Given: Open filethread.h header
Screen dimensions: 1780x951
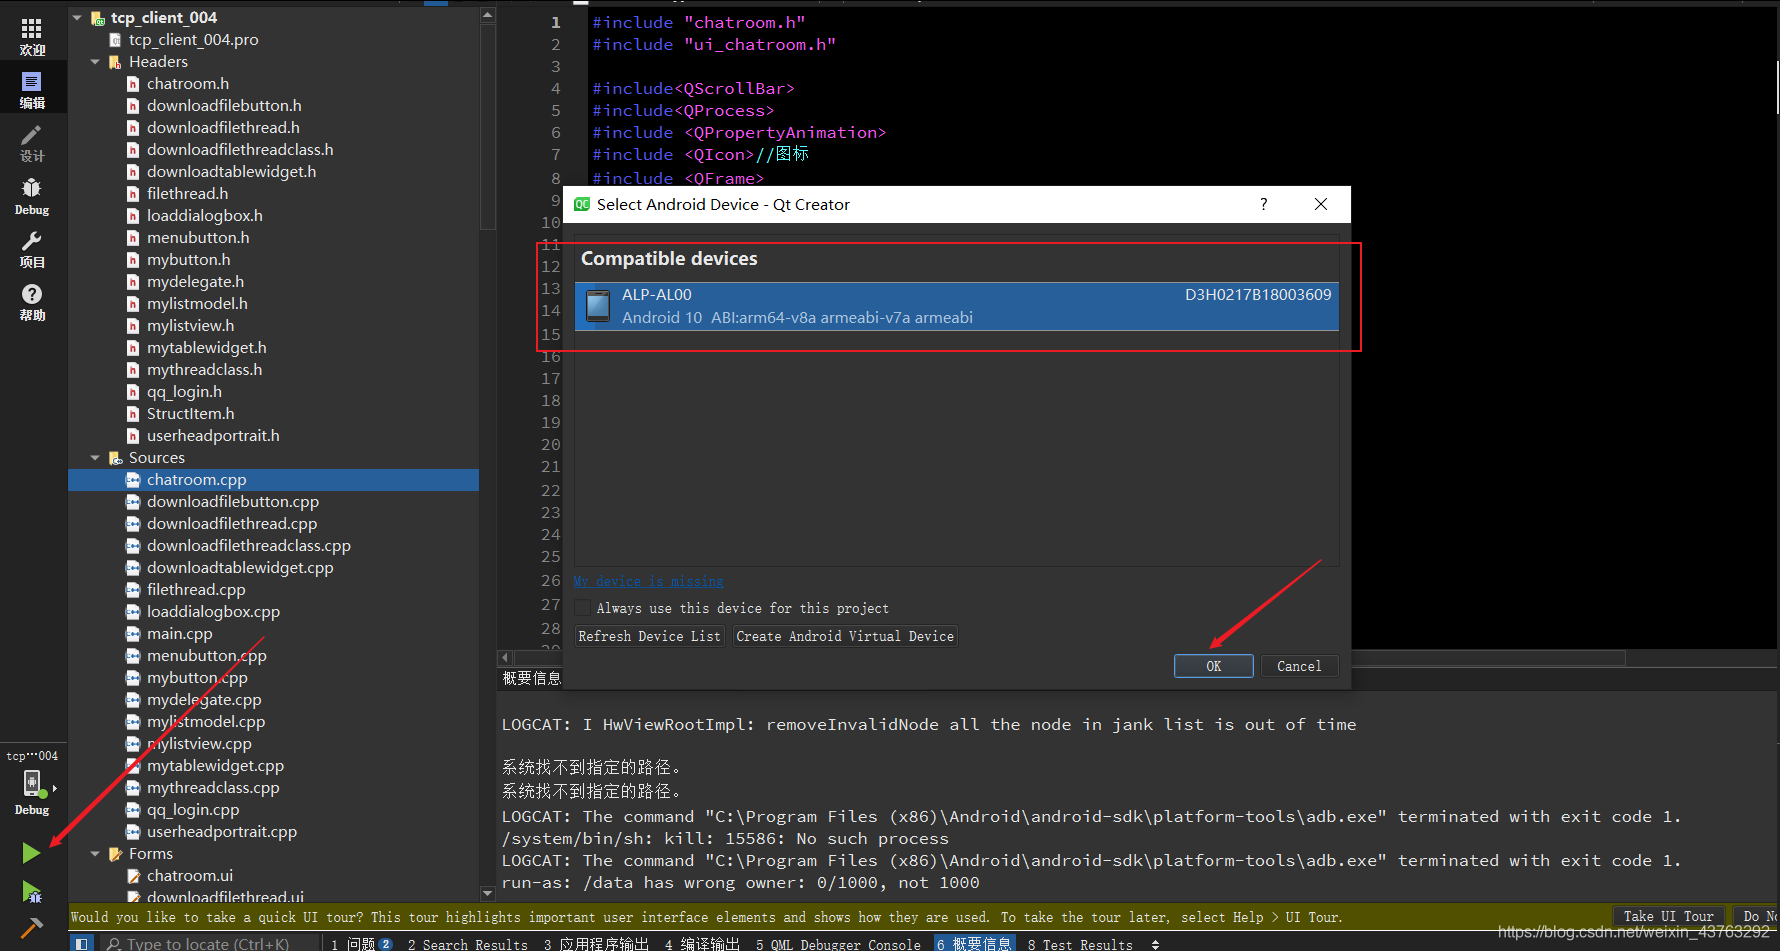Looking at the screenshot, I should [x=187, y=194].
